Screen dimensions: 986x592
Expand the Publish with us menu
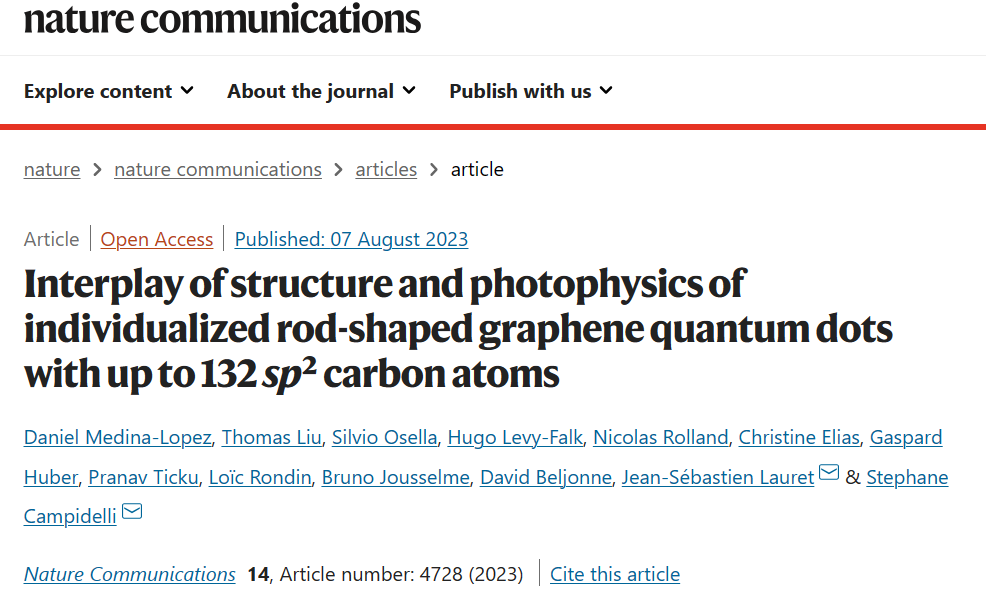tap(531, 91)
